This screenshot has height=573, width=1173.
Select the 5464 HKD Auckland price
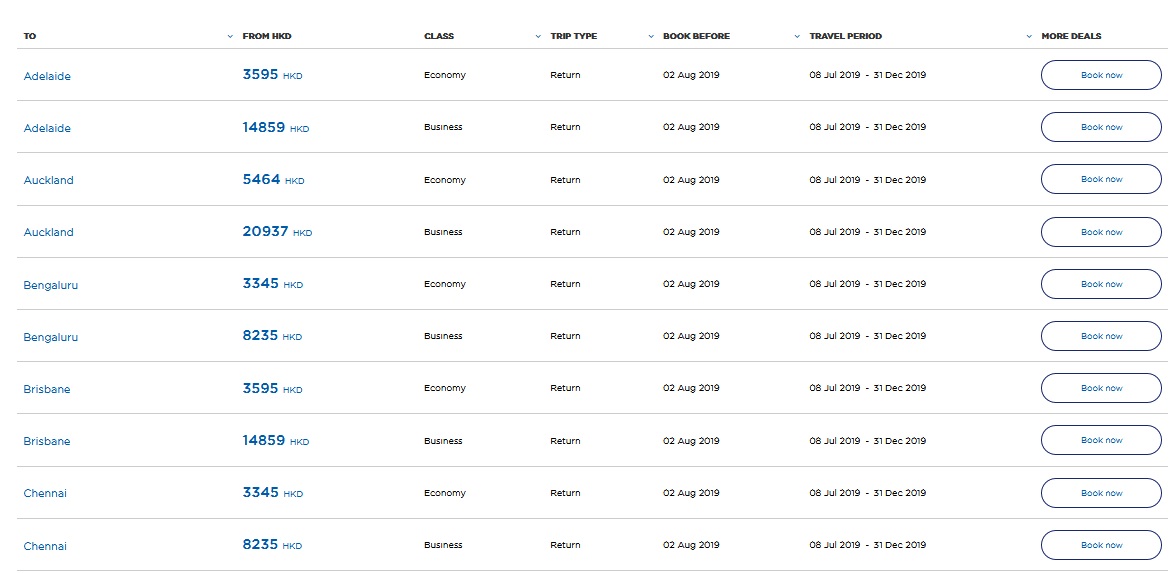(273, 180)
